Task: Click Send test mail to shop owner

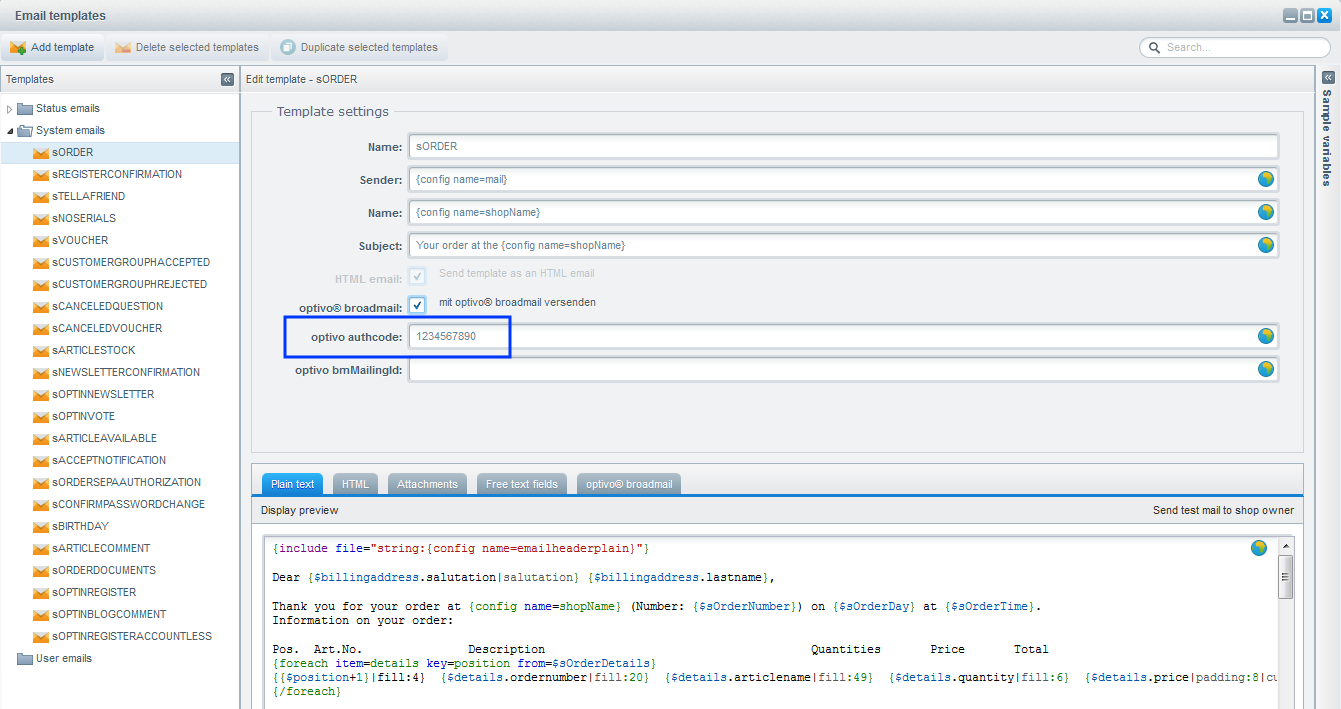Action: coord(1223,510)
